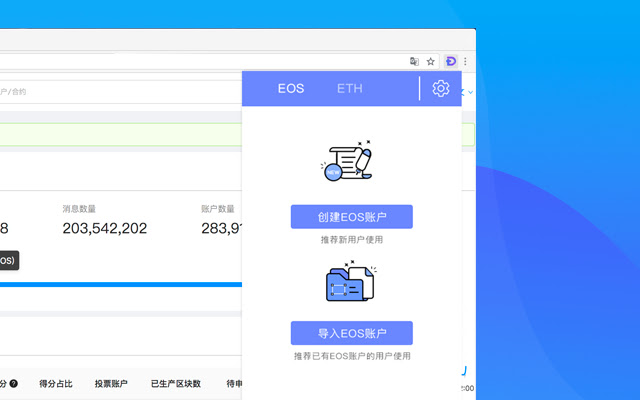Click the help question mark icon
The image size is (640, 400).
click(13, 383)
